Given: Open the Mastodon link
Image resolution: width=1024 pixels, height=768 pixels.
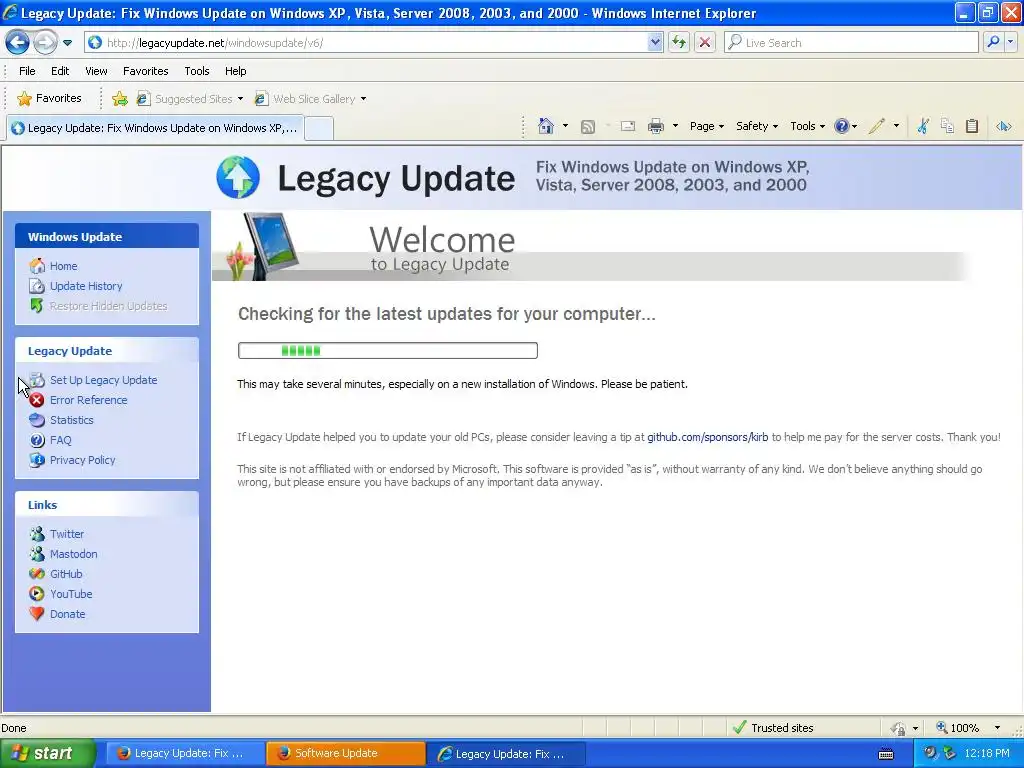Looking at the screenshot, I should 73,554.
